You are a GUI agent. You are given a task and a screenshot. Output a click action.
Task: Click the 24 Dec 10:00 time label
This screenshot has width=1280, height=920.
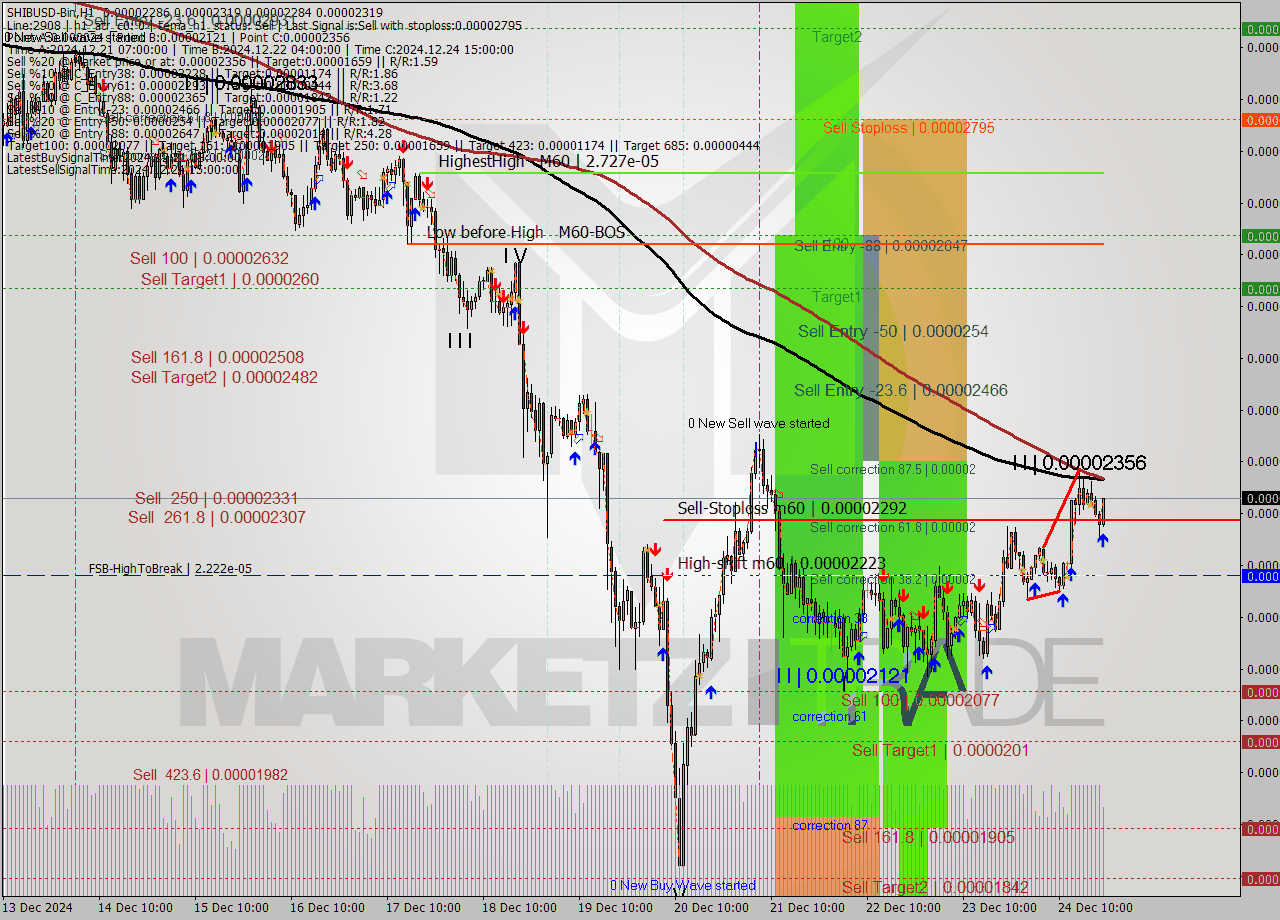pos(1095,908)
